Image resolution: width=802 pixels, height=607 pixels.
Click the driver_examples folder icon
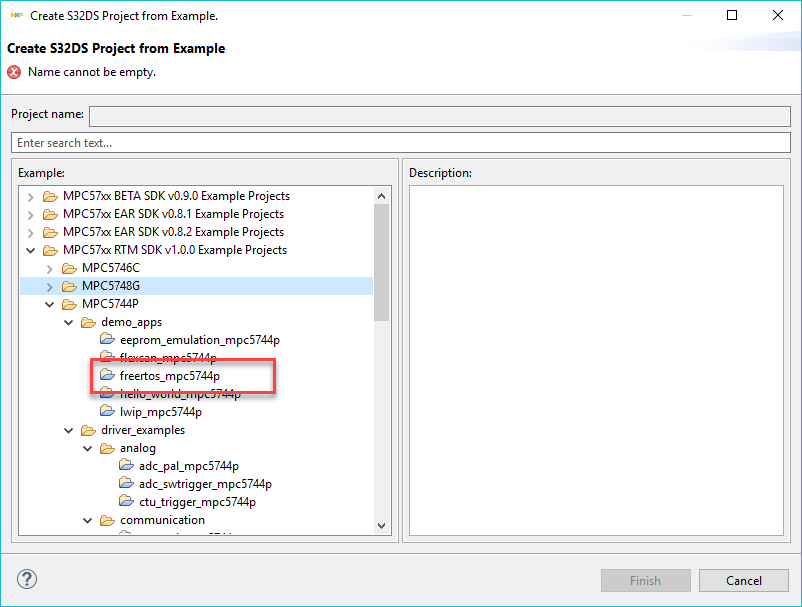88,430
